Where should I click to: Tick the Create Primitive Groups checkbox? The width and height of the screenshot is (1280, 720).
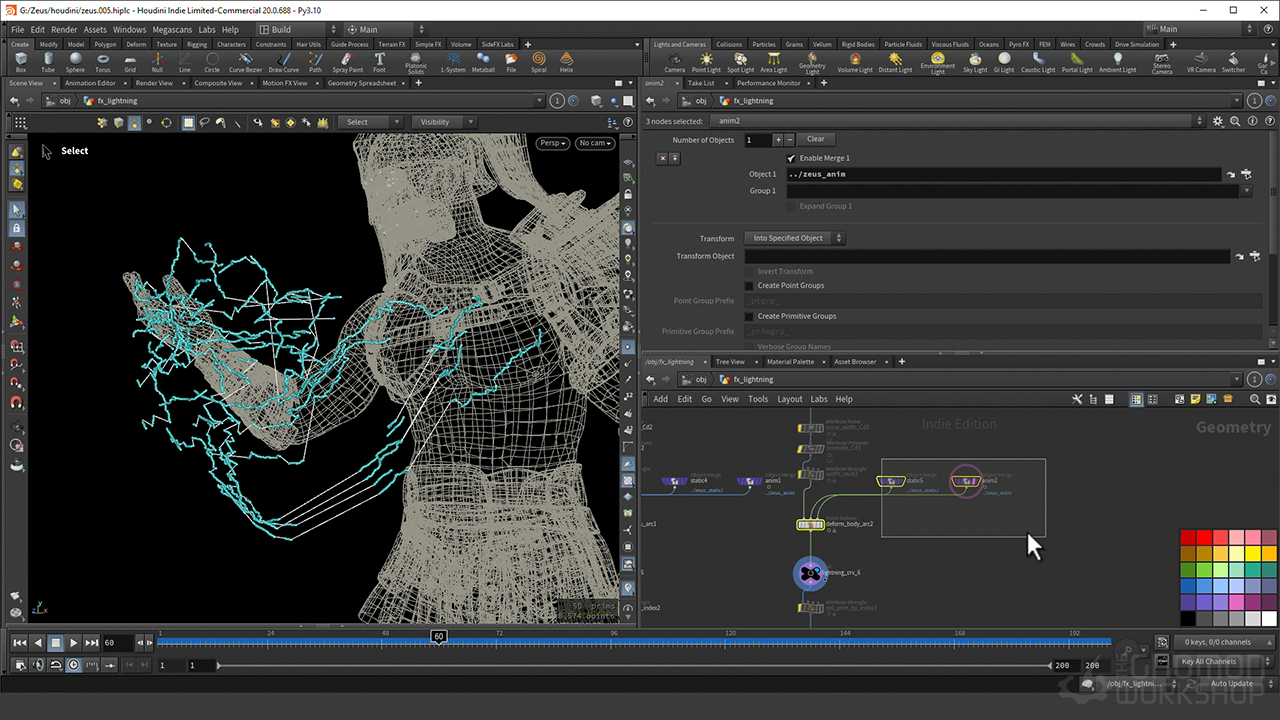(x=749, y=316)
